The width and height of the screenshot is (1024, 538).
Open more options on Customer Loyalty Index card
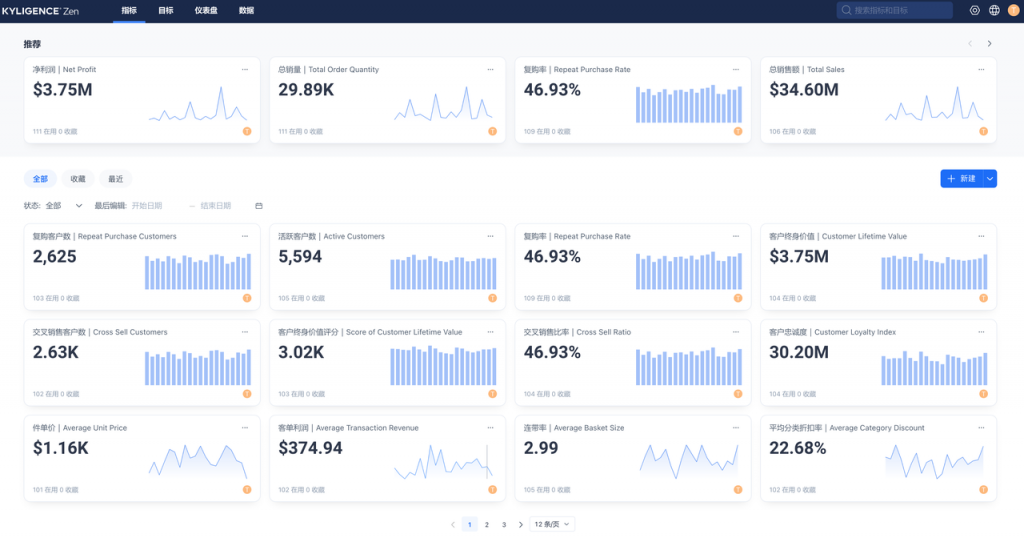[981, 332]
